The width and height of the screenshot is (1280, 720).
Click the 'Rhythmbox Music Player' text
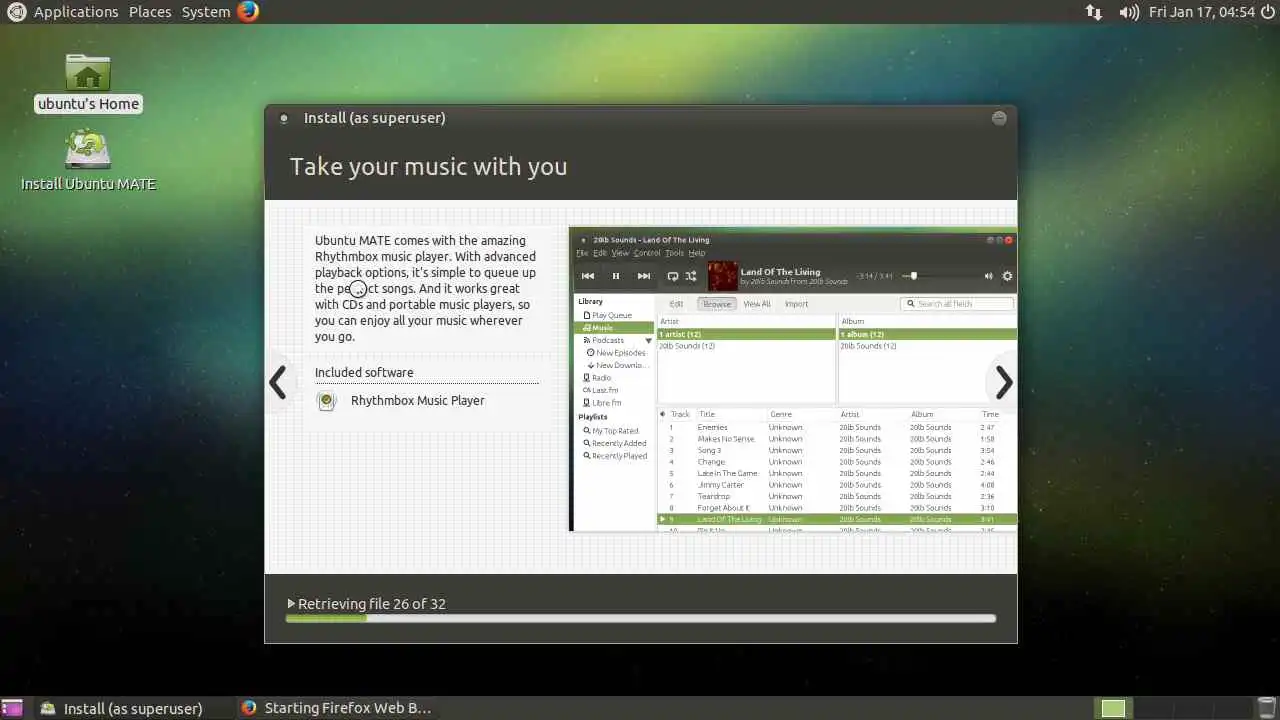pos(418,401)
